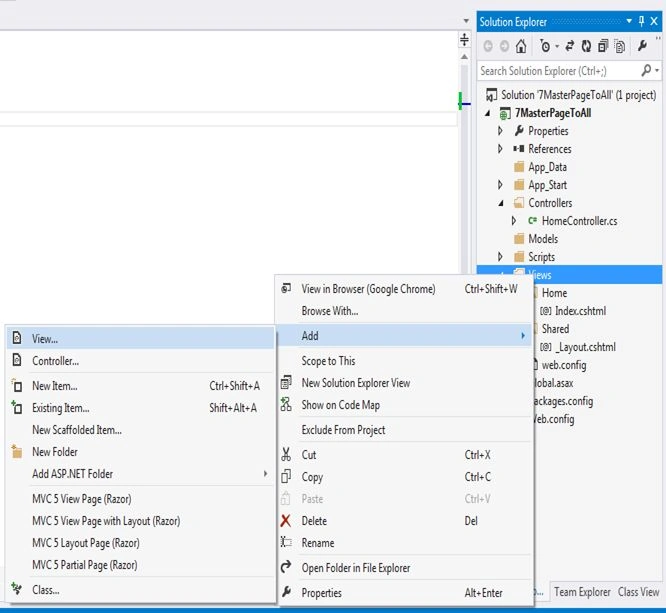Open the search options dropdown arrow

(657, 71)
